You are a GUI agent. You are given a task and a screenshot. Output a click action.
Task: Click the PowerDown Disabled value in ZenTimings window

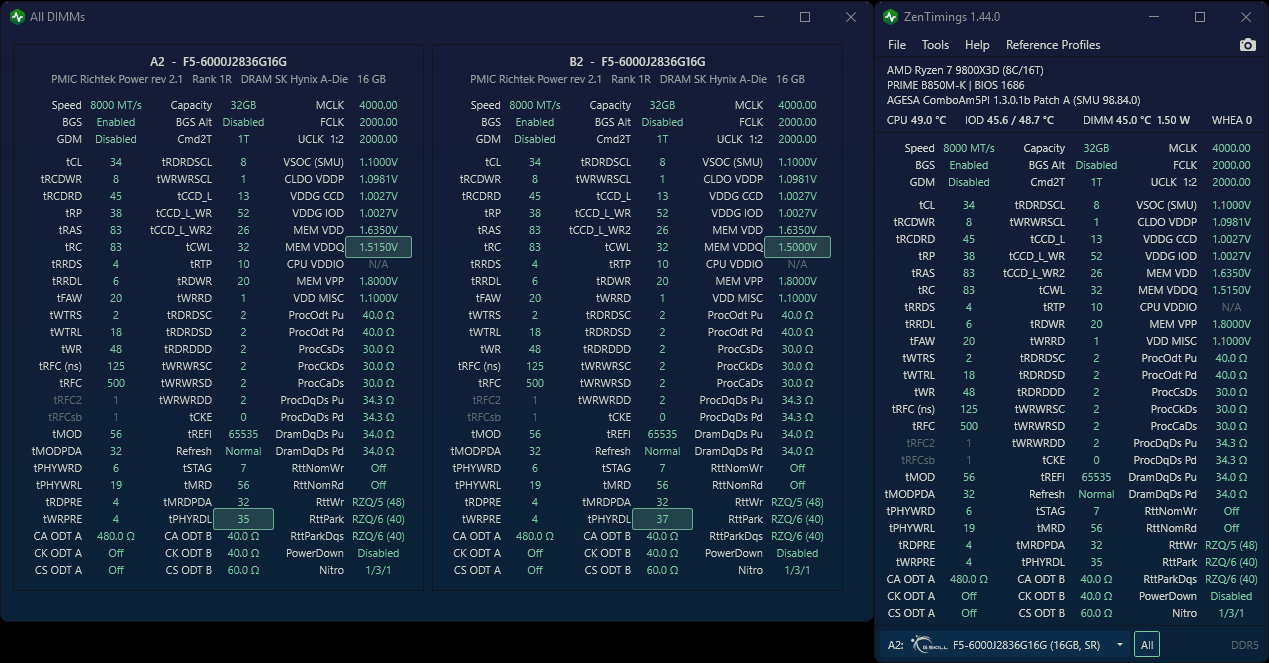1231,596
